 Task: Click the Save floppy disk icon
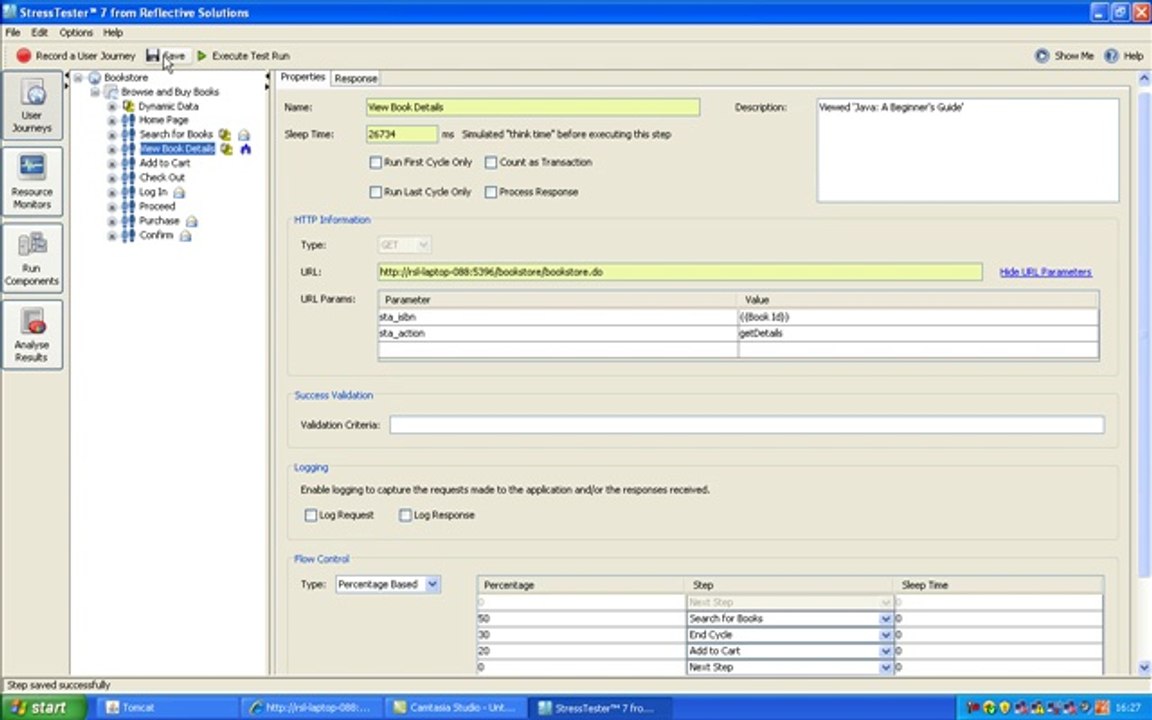(153, 55)
